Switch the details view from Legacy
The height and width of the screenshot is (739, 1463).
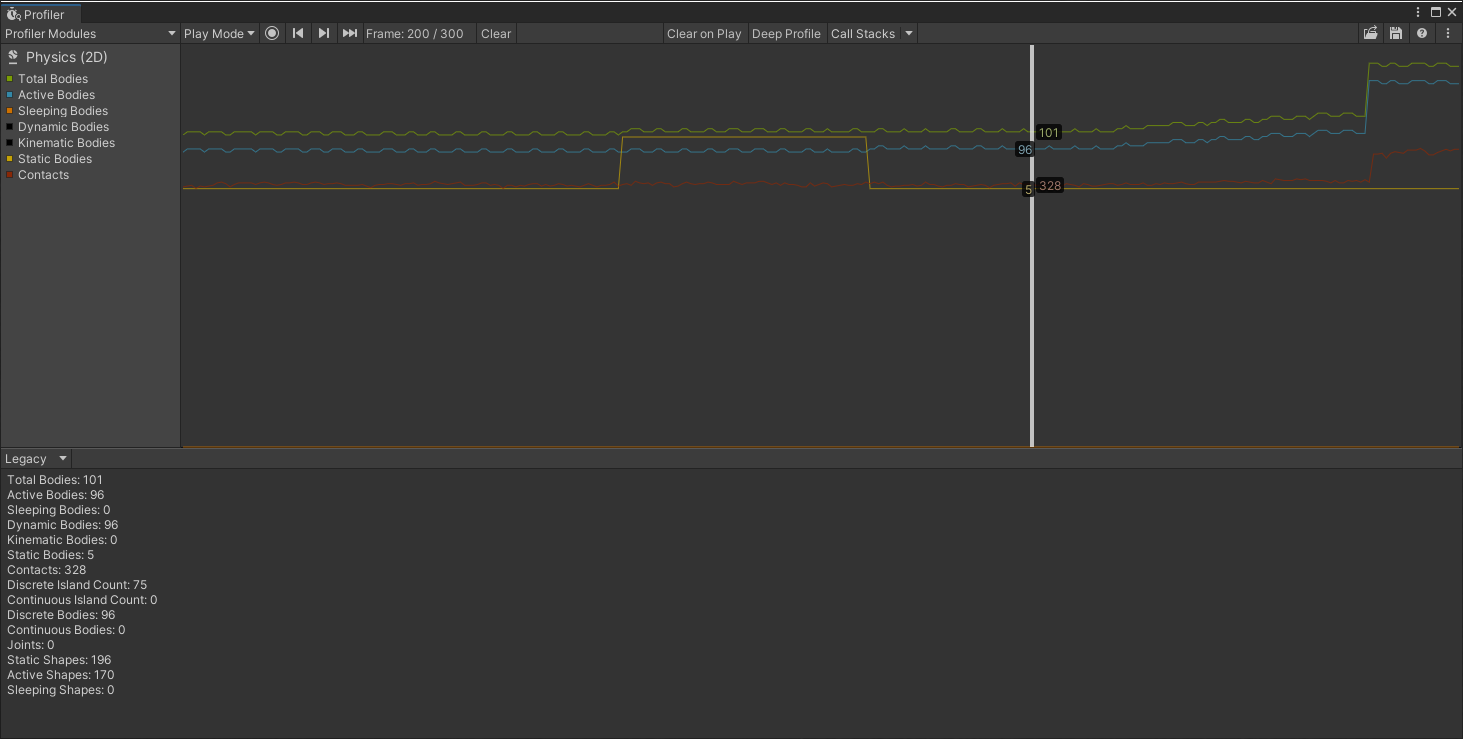(x=35, y=458)
